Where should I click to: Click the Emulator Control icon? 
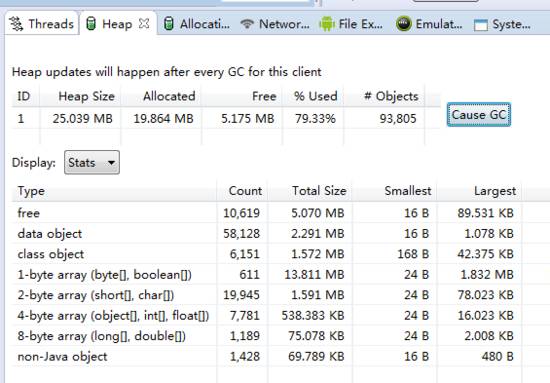pos(404,23)
